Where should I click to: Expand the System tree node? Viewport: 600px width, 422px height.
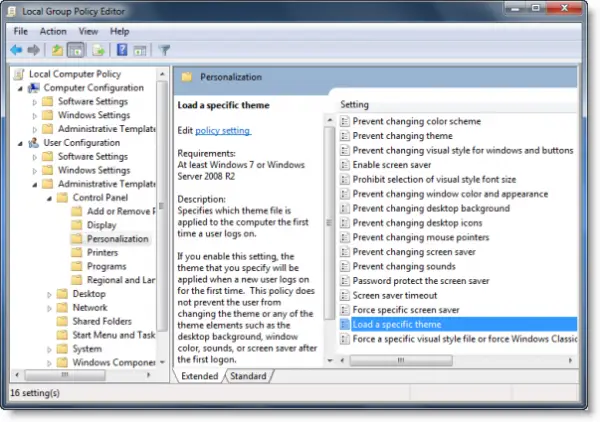point(49,350)
